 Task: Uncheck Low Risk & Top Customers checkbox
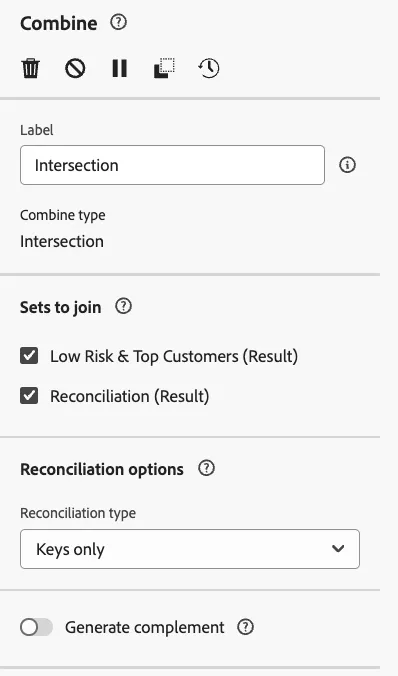click(29, 356)
